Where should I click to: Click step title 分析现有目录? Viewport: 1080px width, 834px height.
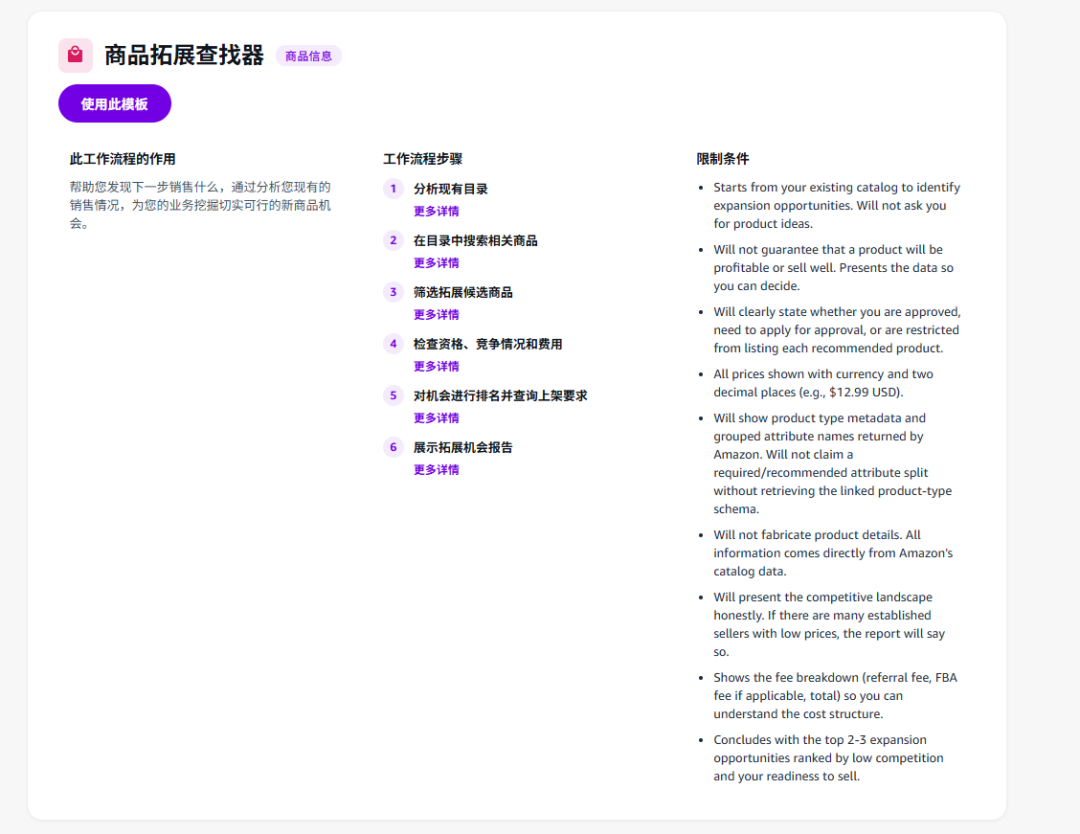coord(450,189)
